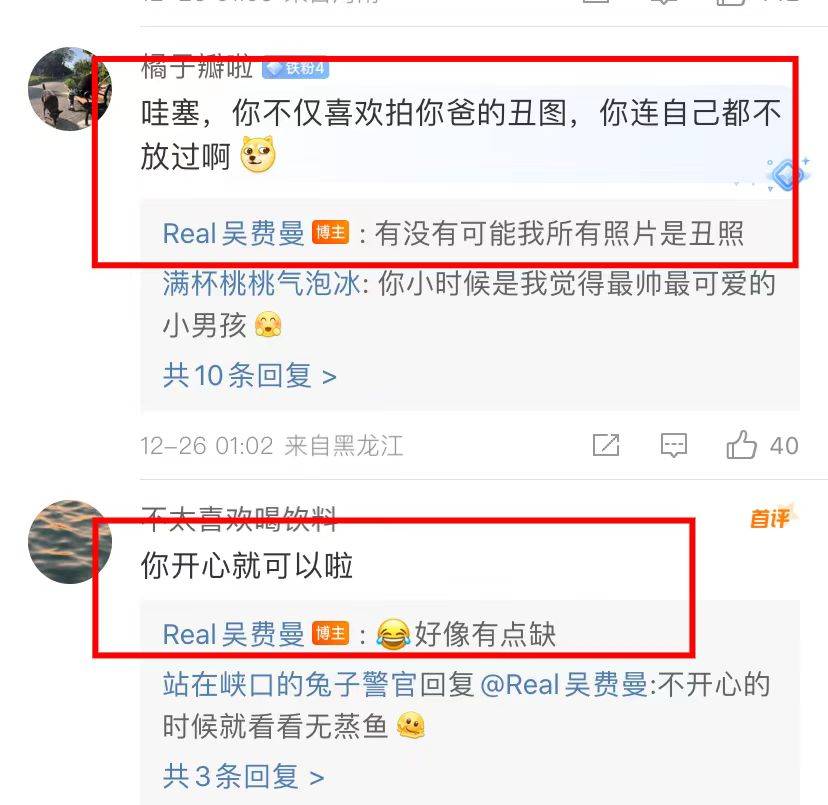The width and height of the screenshot is (828, 805).
Task: Tap the blue diamond fan decoration icon
Action: [x=787, y=174]
